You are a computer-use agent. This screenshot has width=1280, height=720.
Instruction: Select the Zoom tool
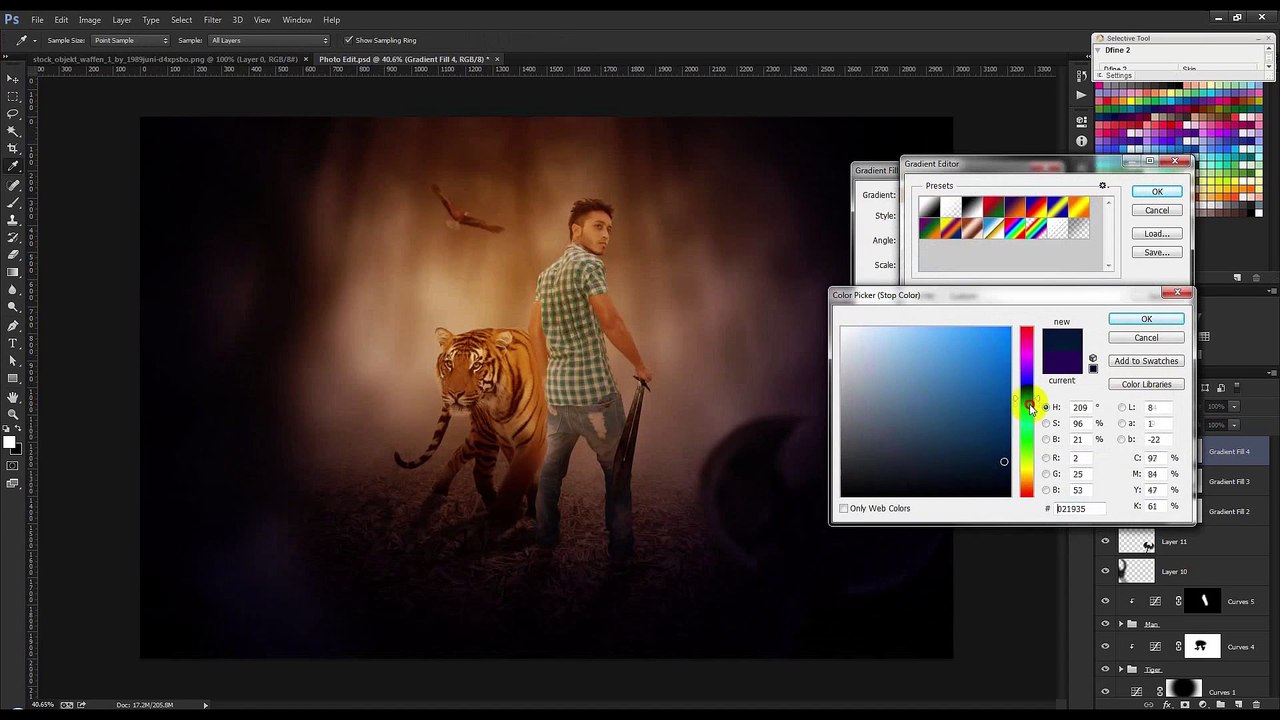tap(13, 414)
